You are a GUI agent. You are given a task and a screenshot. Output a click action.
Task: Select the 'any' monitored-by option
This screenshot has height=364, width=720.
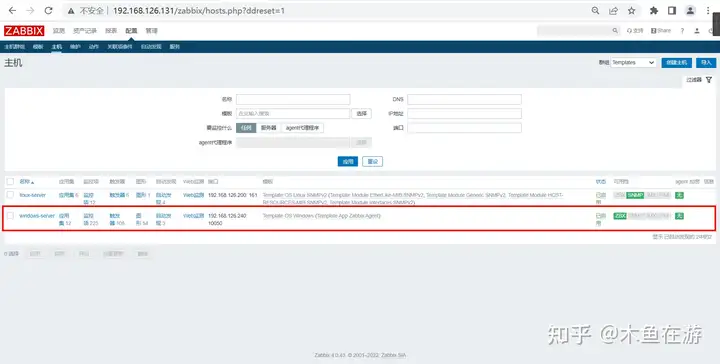coord(246,128)
